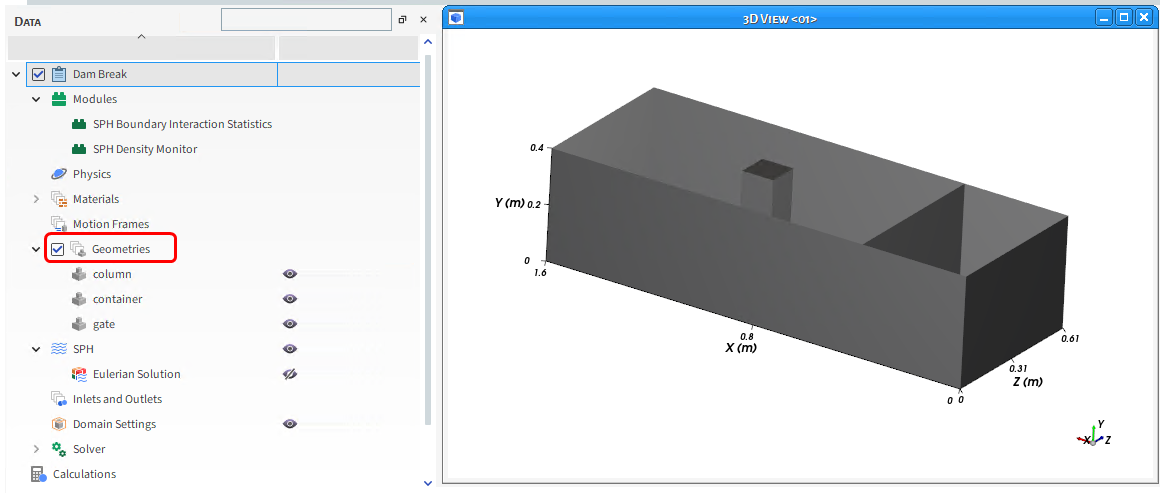This screenshot has height=498, width=1160.
Task: Click the small column block in 3D view
Action: pyautogui.click(x=767, y=191)
